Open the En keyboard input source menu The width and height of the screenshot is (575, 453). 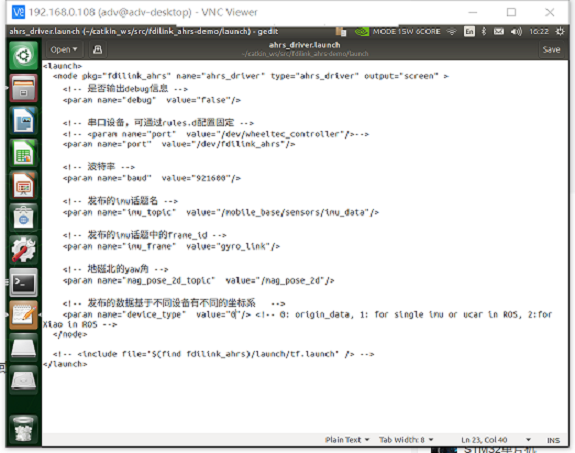pyautogui.click(x=469, y=32)
